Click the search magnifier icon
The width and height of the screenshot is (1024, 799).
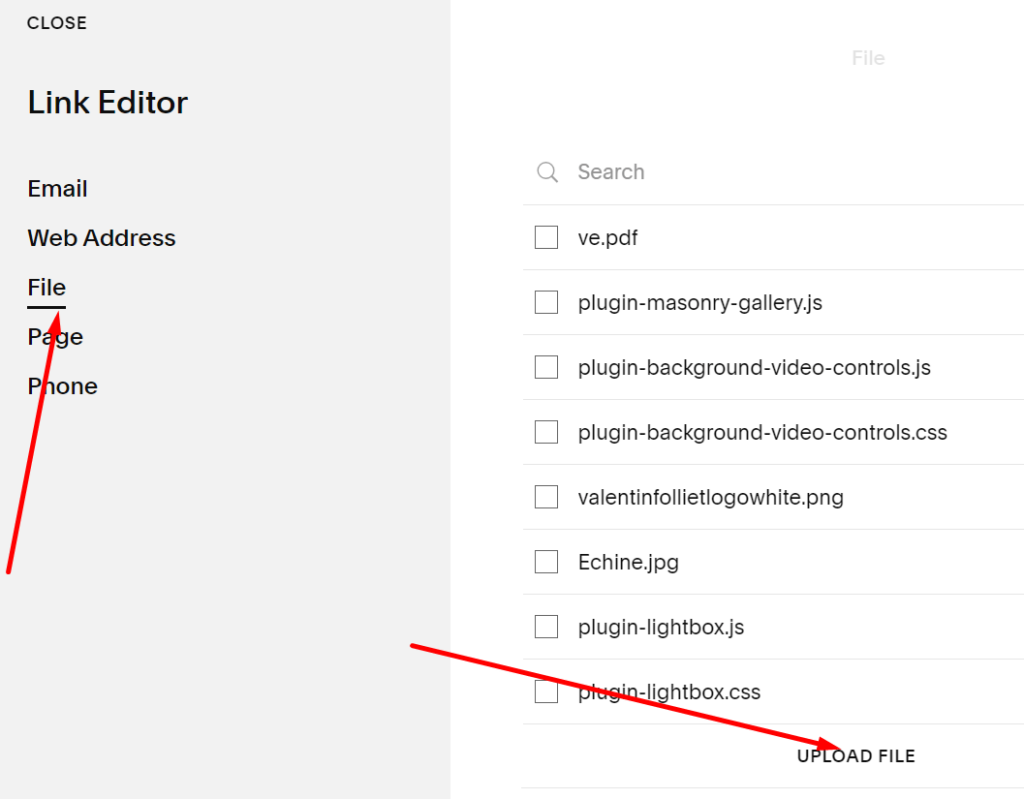(x=546, y=172)
